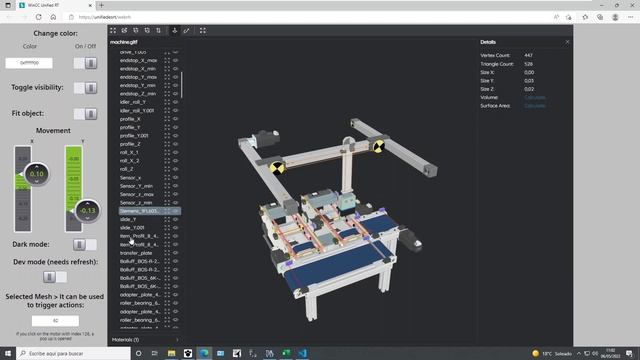Toggle visibility eye for endstop_Y_min

click(176, 85)
